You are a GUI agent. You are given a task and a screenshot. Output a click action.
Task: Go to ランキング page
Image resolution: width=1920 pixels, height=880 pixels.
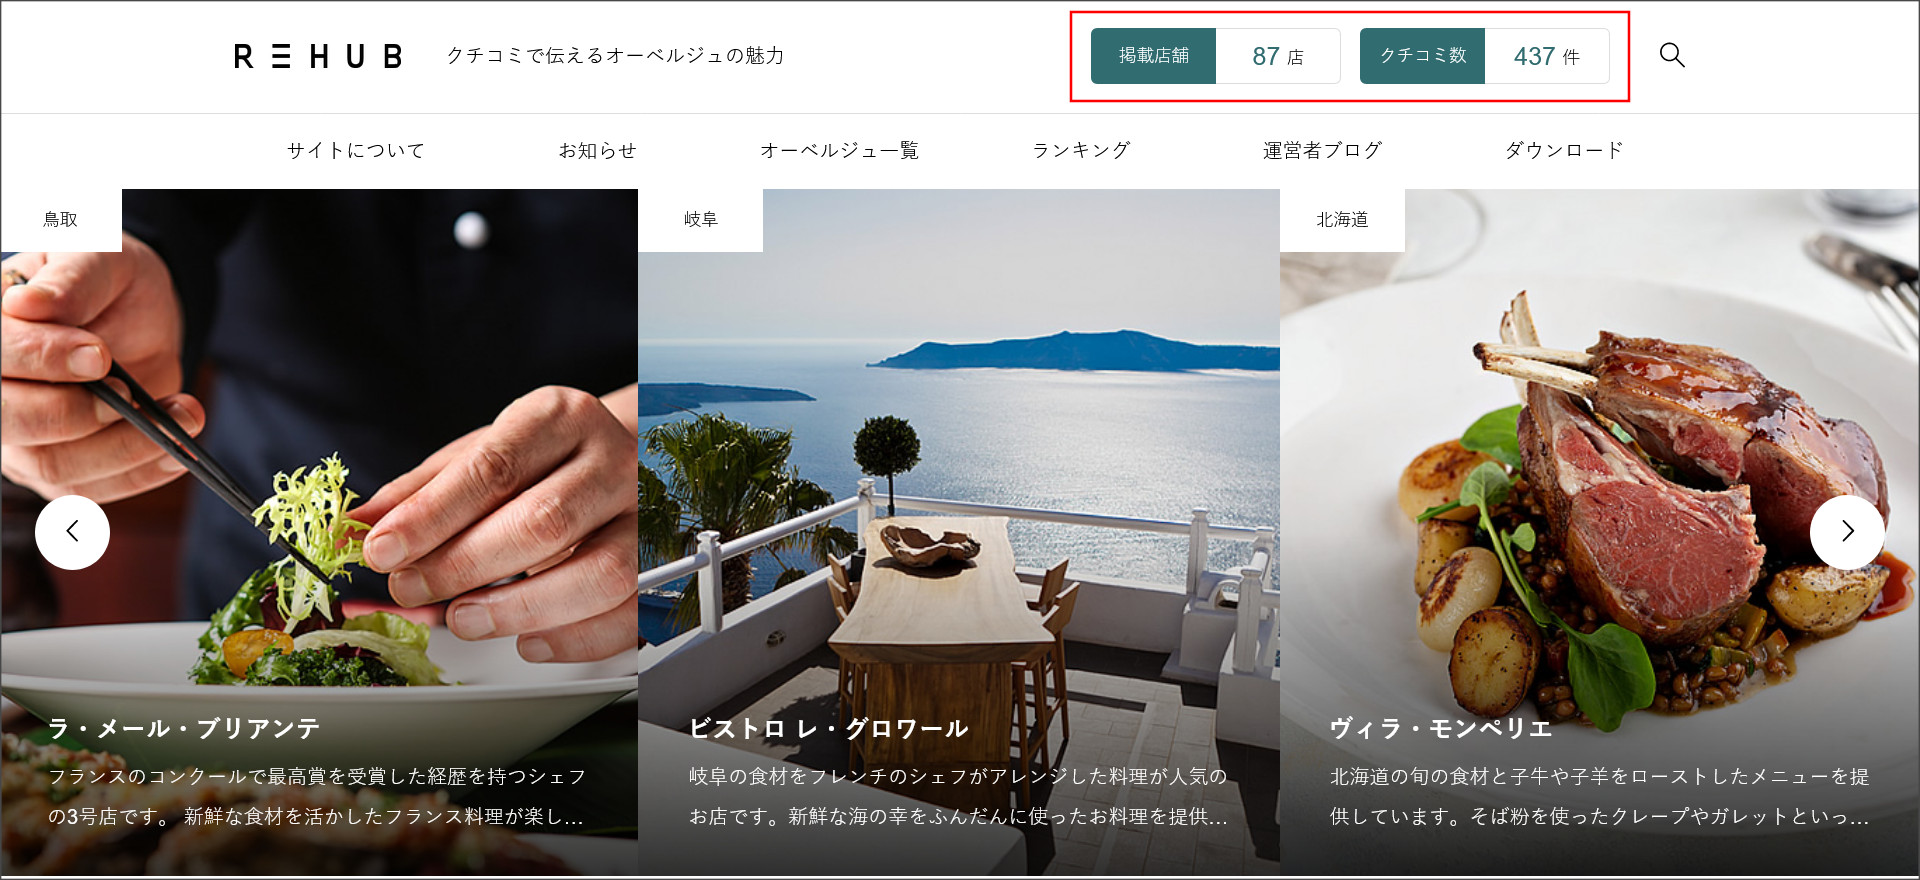tap(1081, 150)
